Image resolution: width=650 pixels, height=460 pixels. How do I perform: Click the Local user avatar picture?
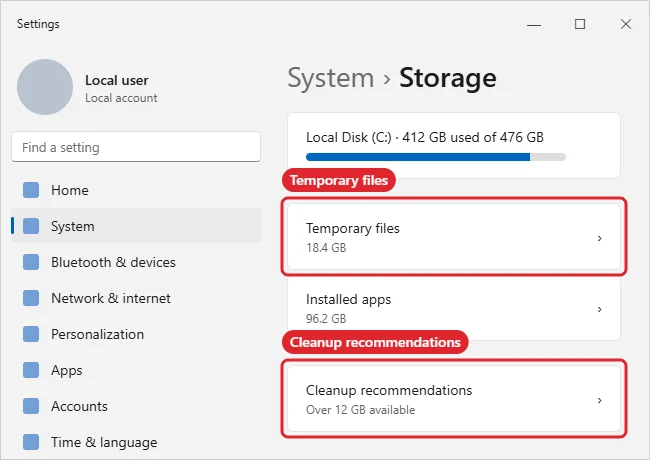pos(45,87)
